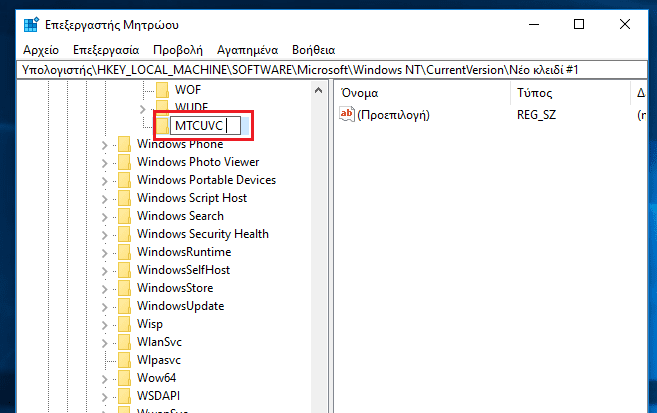Expand the Windows Search key
This screenshot has height=413, width=657.
[x=104, y=217]
